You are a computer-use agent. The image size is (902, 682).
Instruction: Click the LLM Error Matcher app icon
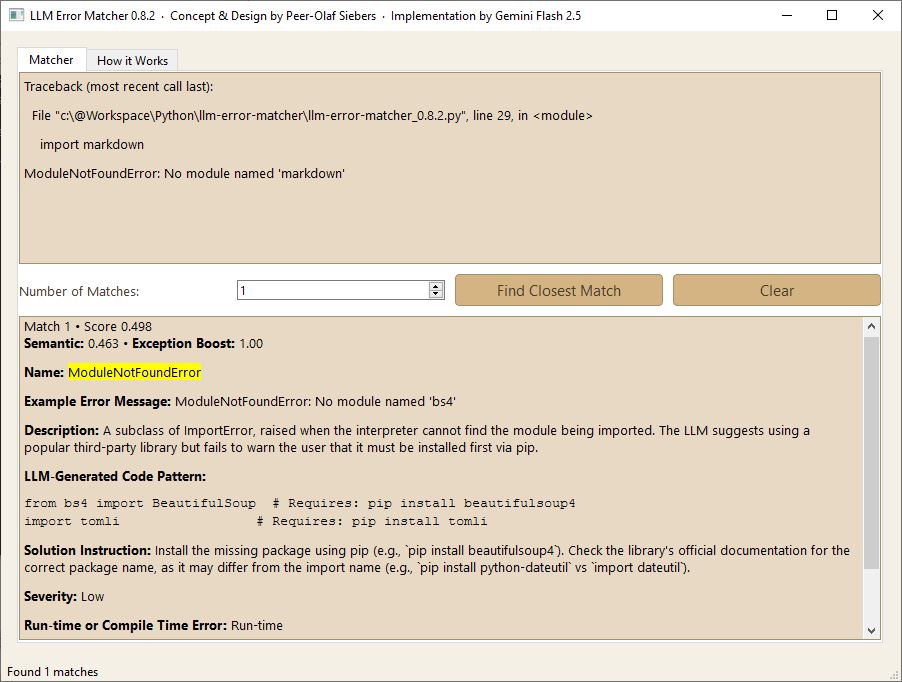coord(16,16)
